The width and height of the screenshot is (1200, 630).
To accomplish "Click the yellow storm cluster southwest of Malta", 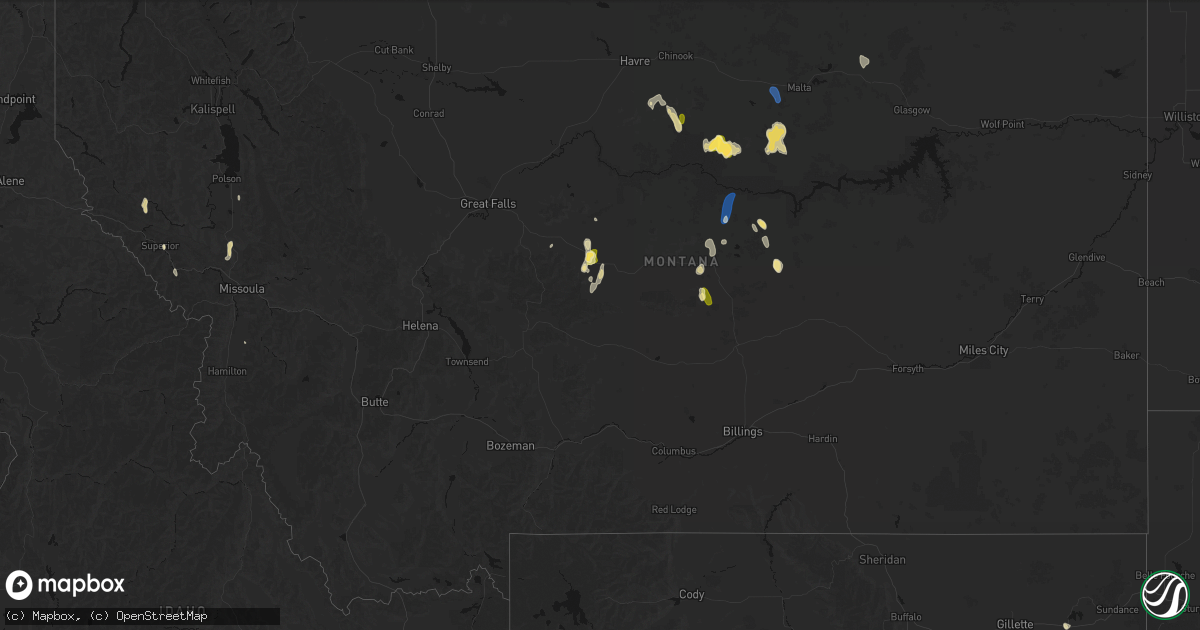I will [x=722, y=146].
